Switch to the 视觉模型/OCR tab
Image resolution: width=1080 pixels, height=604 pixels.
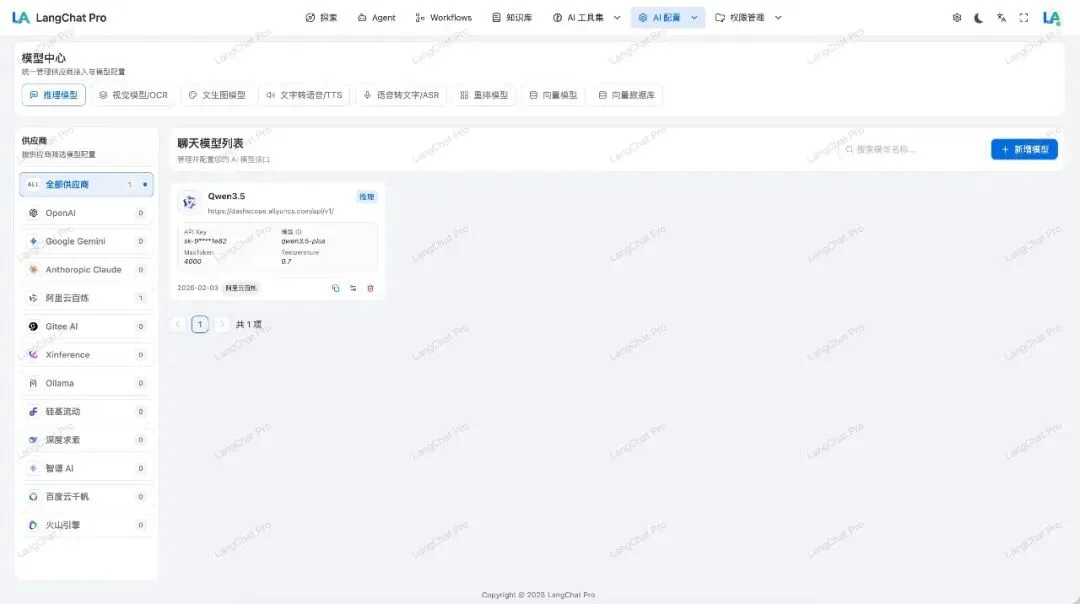pos(134,95)
